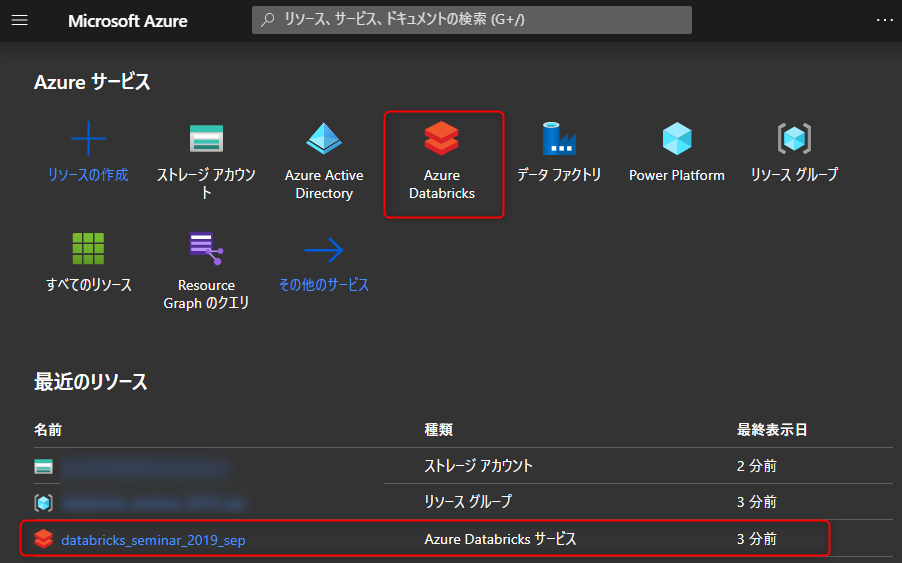Open the hamburger portal menu

pyautogui.click(x=20, y=21)
